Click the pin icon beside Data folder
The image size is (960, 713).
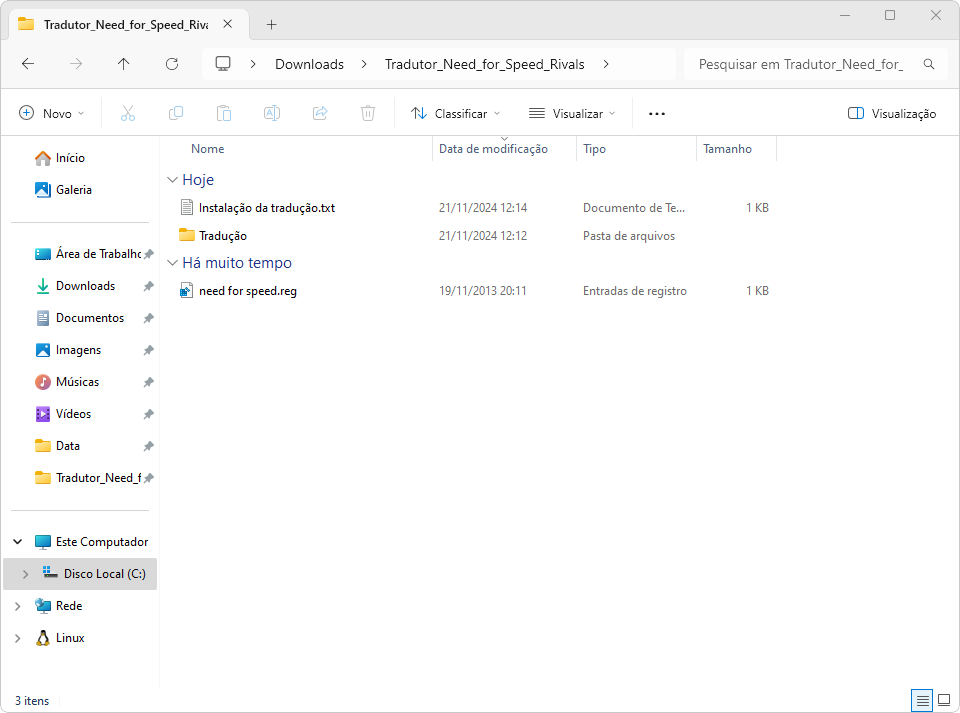[148, 446]
